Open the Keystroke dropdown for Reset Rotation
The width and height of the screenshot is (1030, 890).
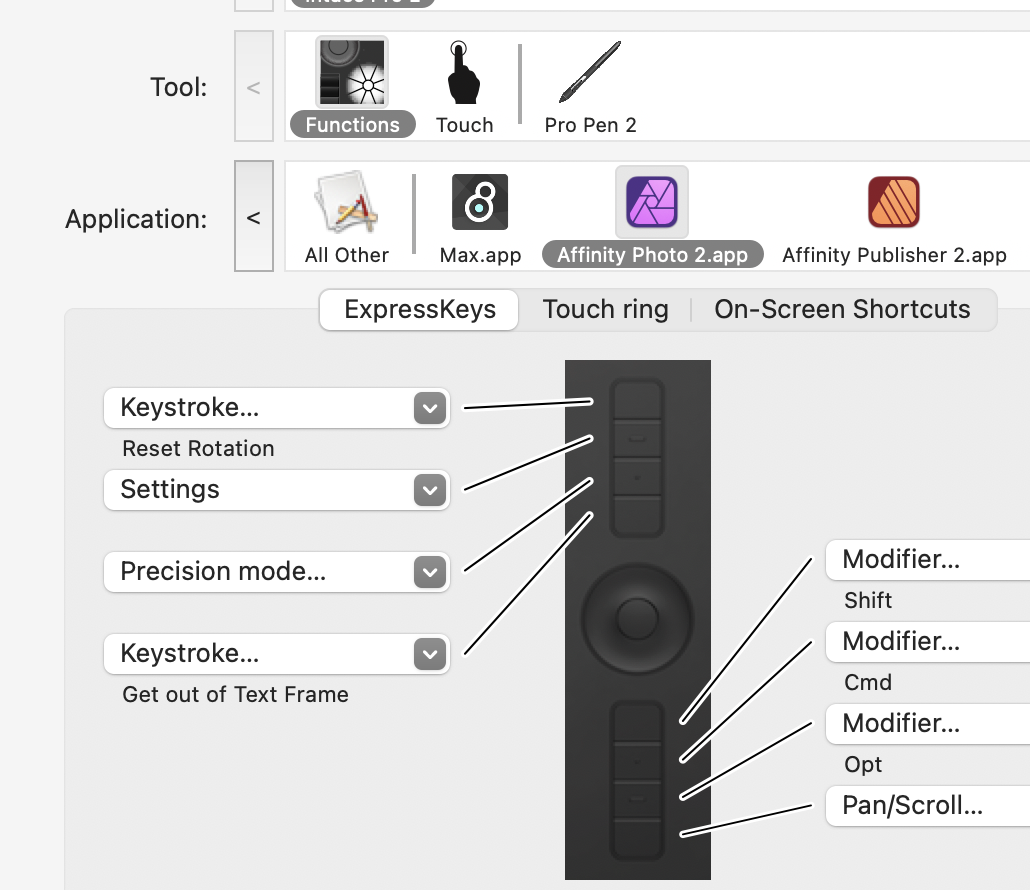coord(430,408)
